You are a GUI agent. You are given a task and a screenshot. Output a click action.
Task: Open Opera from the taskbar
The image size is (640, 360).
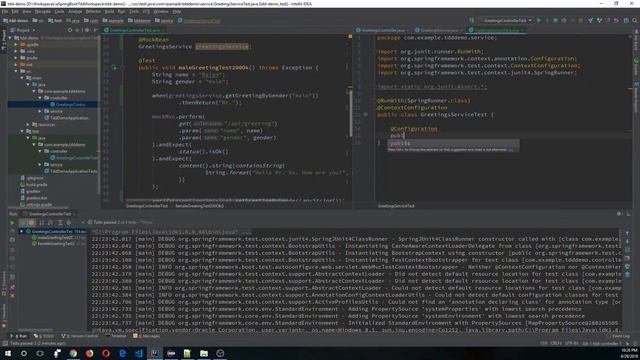[106, 353]
